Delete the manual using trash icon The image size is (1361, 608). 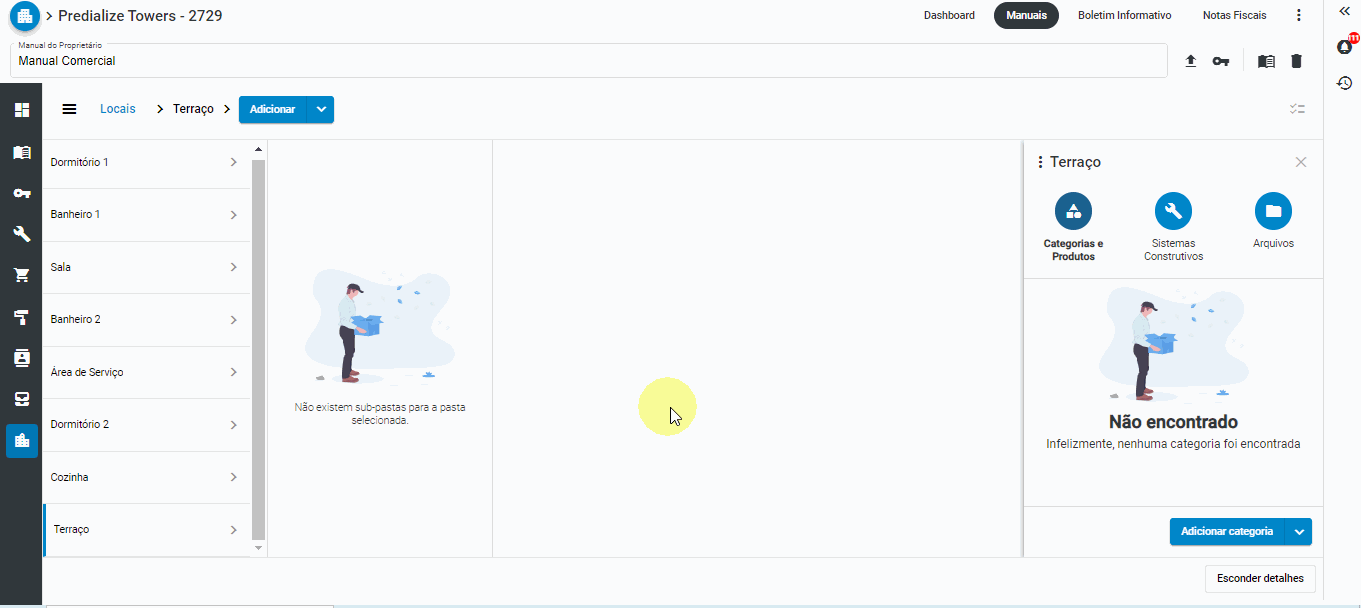pyautogui.click(x=1296, y=61)
